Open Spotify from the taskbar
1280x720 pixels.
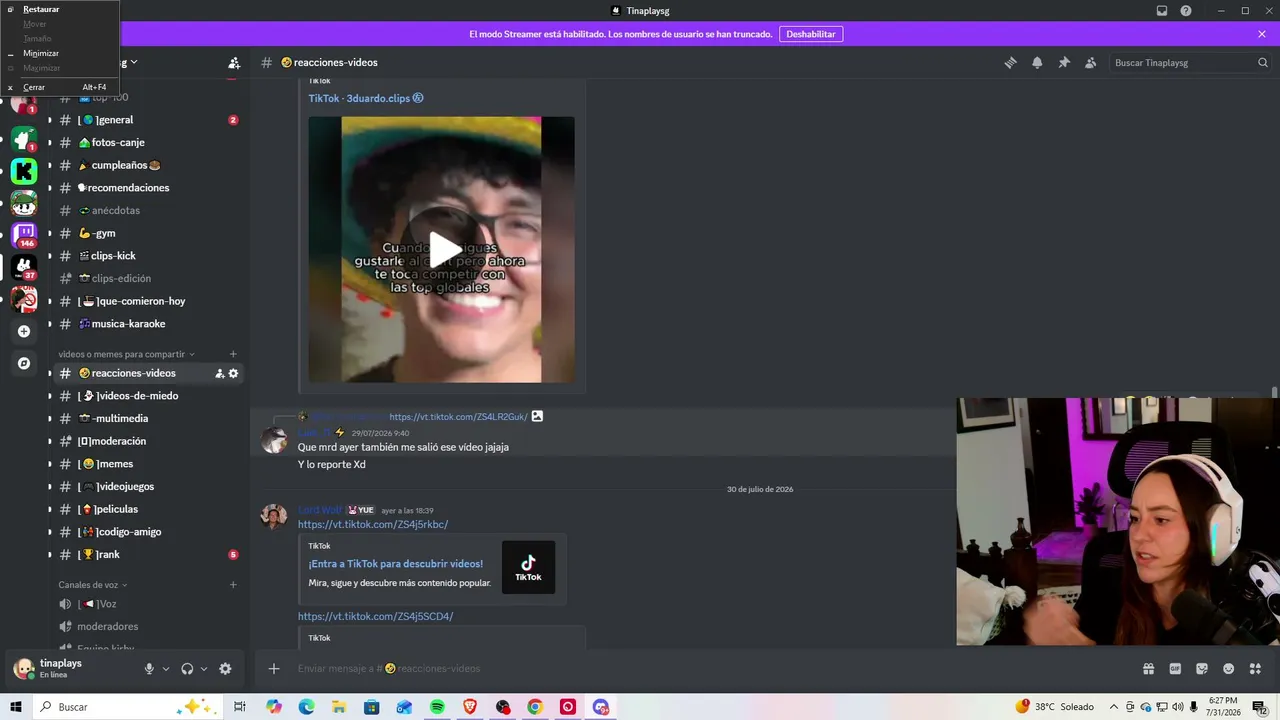click(x=437, y=707)
